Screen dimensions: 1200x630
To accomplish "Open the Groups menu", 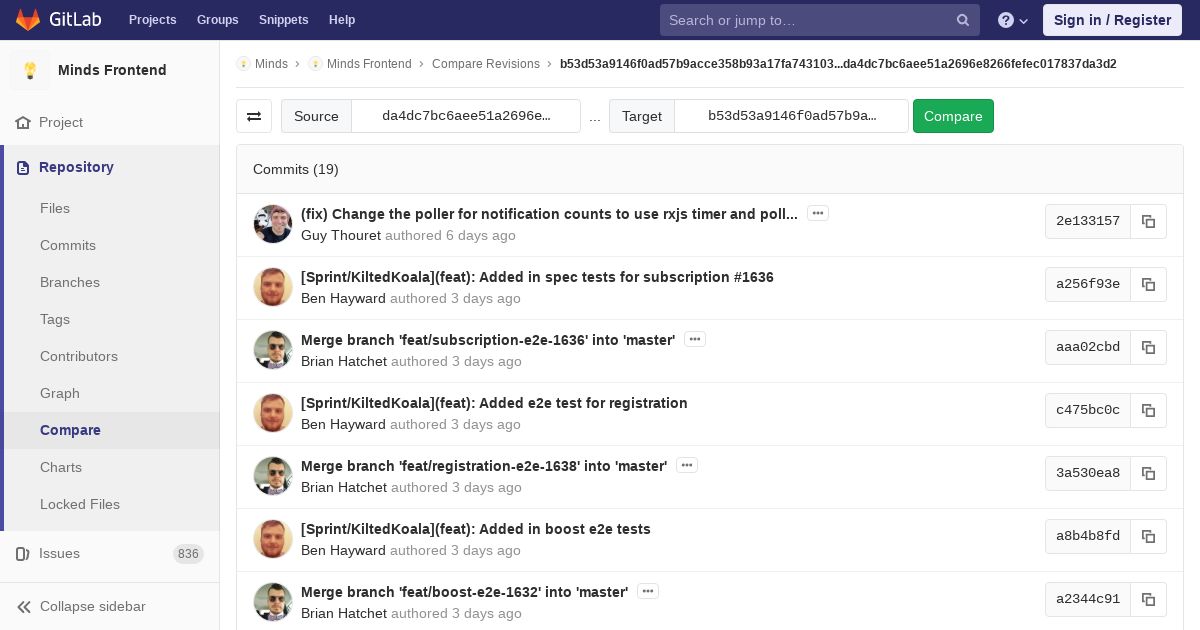I will pyautogui.click(x=218, y=20).
